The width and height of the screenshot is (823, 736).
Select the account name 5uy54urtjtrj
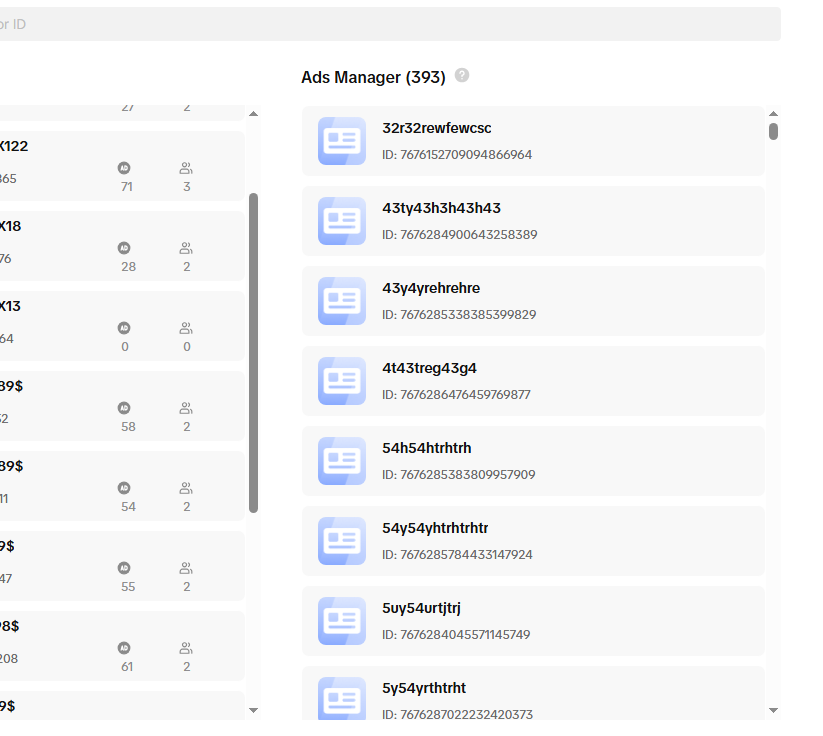pos(421,608)
